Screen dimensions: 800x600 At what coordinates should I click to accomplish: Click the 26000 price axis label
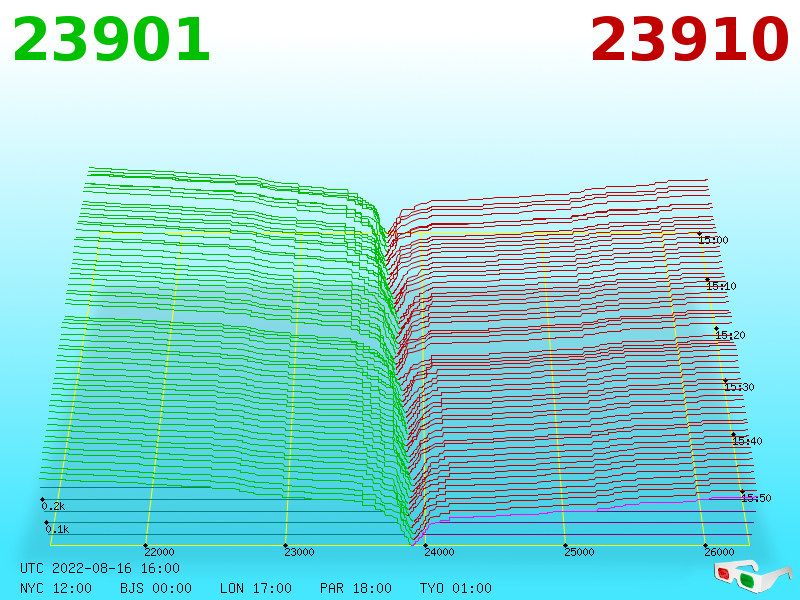(x=719, y=552)
